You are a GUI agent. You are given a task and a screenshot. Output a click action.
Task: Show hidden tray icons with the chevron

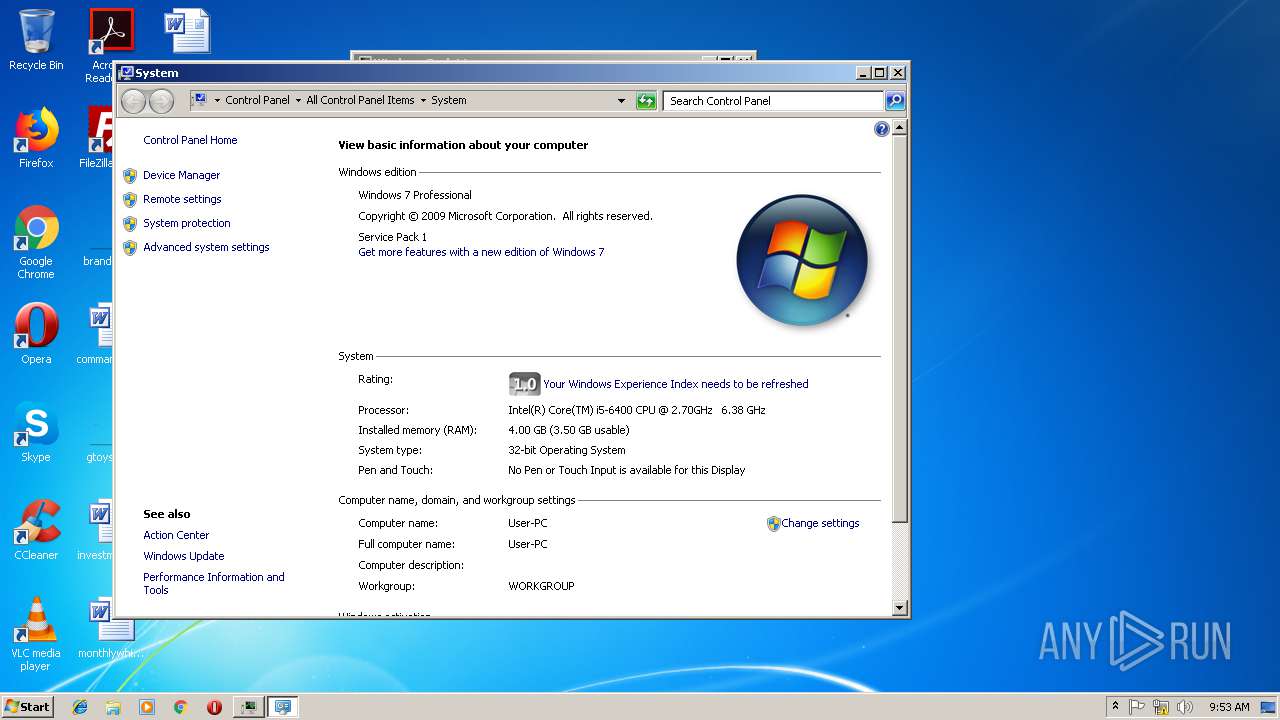pyautogui.click(x=1115, y=707)
